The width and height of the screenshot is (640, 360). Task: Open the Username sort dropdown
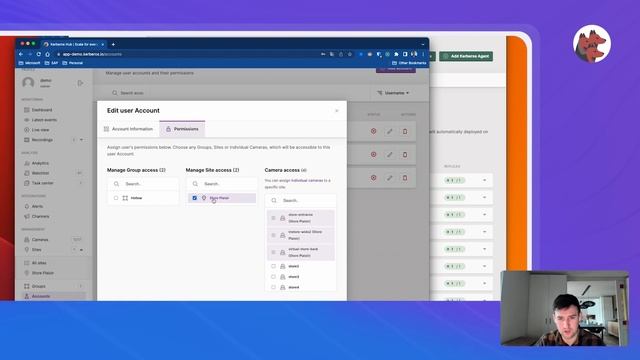(393, 93)
